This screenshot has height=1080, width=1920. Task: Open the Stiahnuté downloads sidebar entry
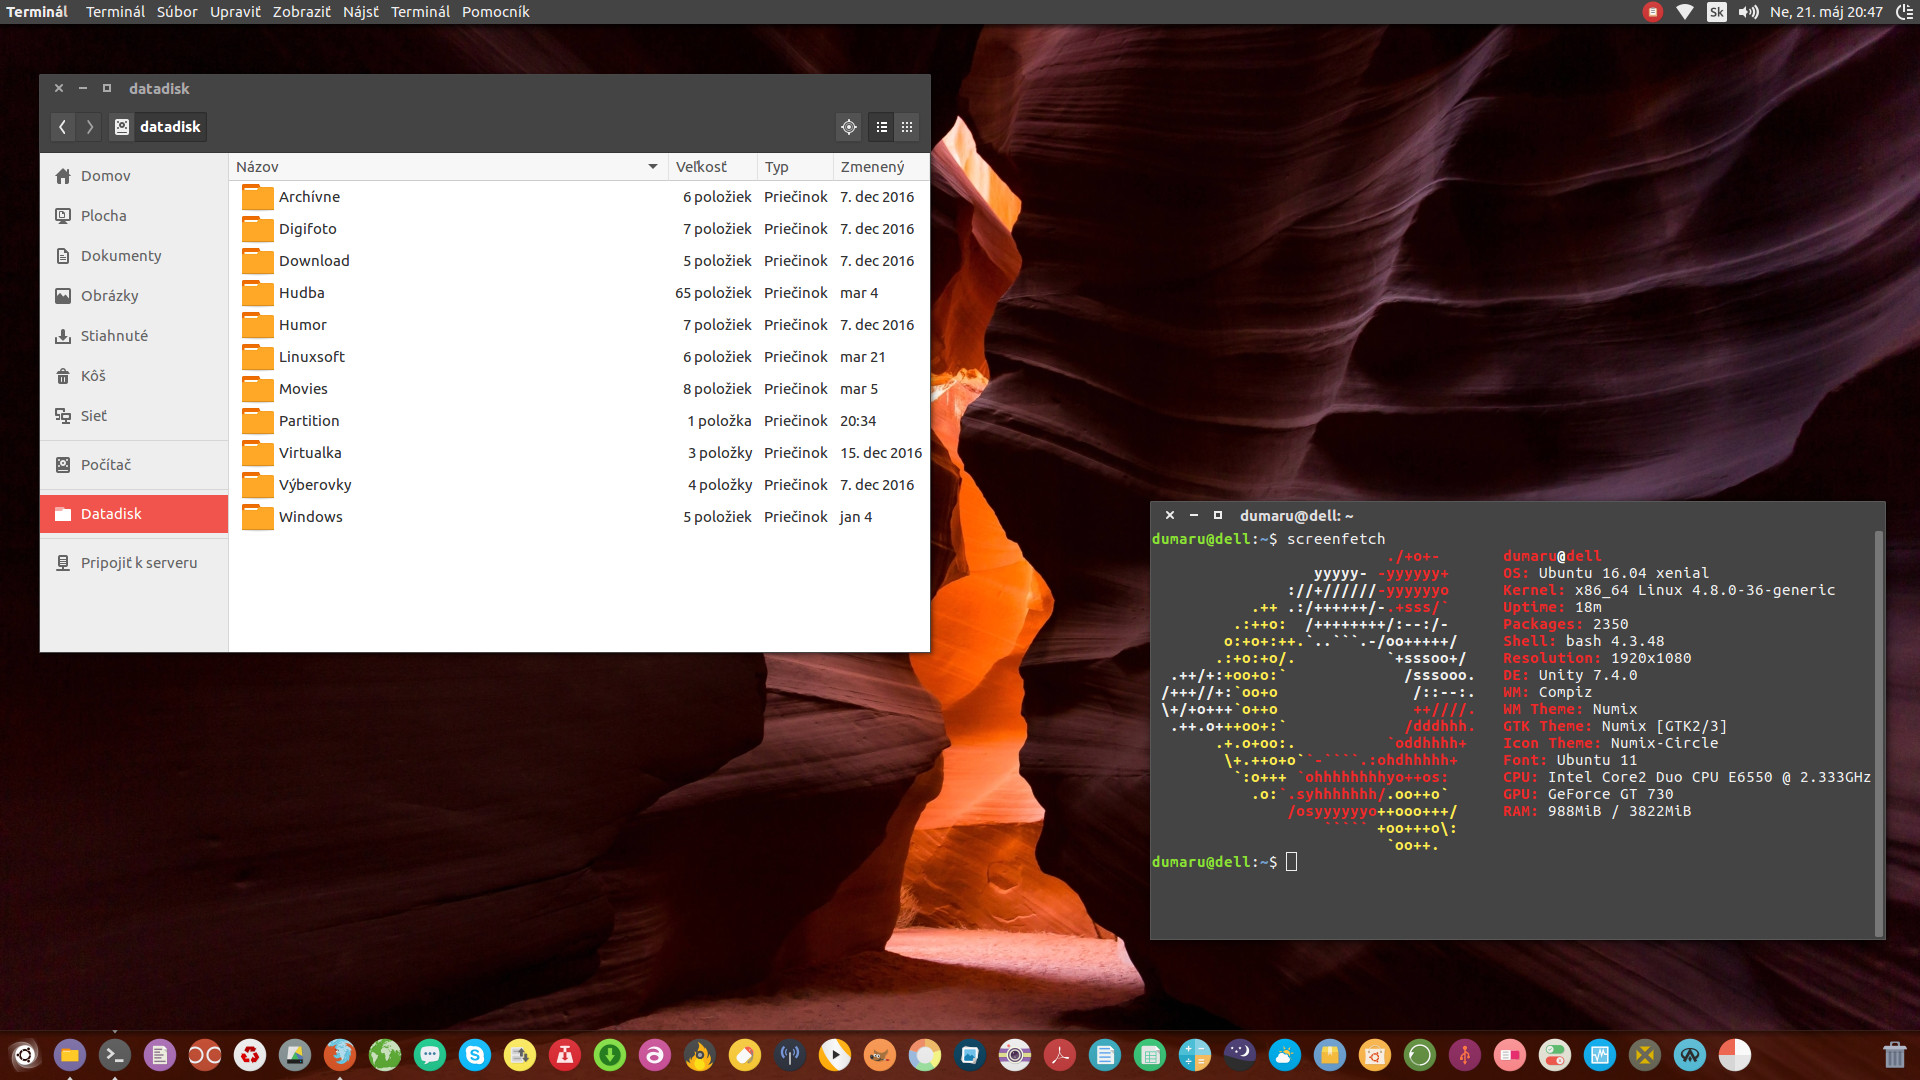[114, 336]
